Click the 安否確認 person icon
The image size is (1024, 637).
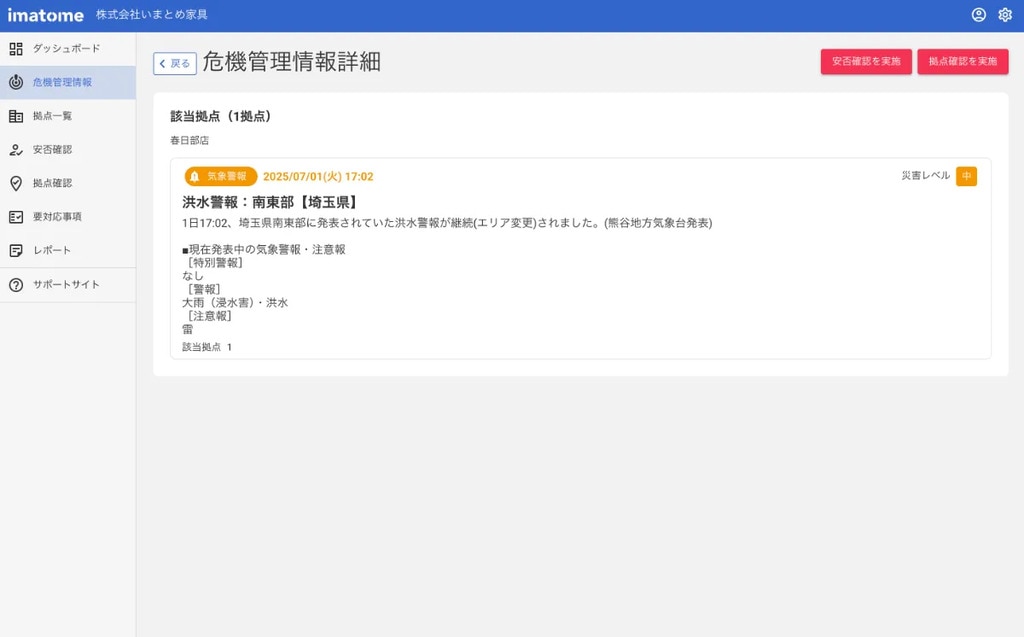click(x=16, y=150)
